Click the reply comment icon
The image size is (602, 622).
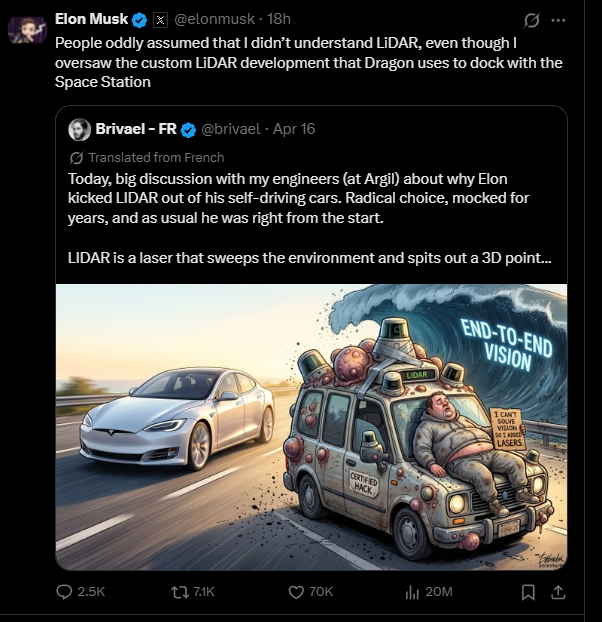tap(64, 592)
